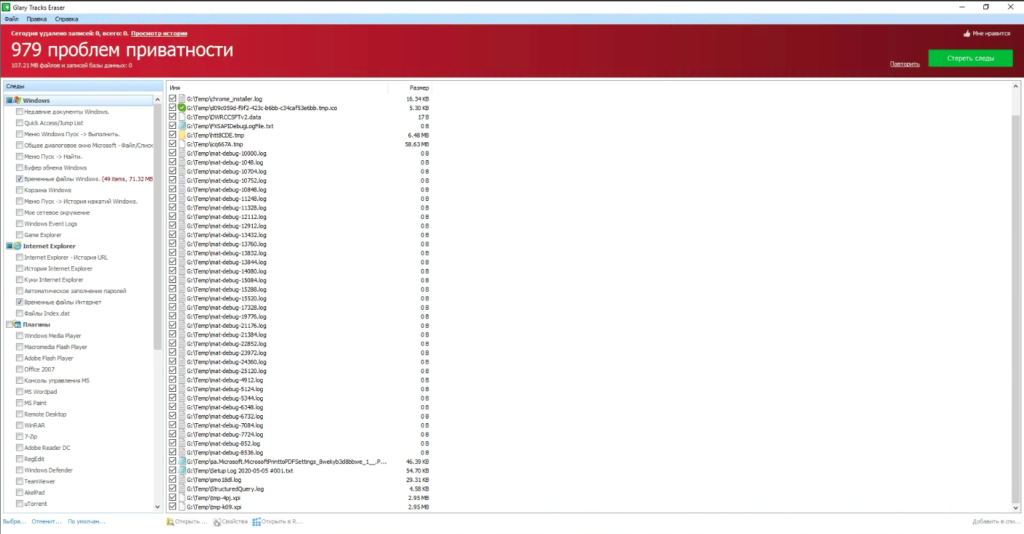The width and height of the screenshot is (1024, 534).
Task: Click the file icon of icq667A.tmp
Action: (182, 144)
